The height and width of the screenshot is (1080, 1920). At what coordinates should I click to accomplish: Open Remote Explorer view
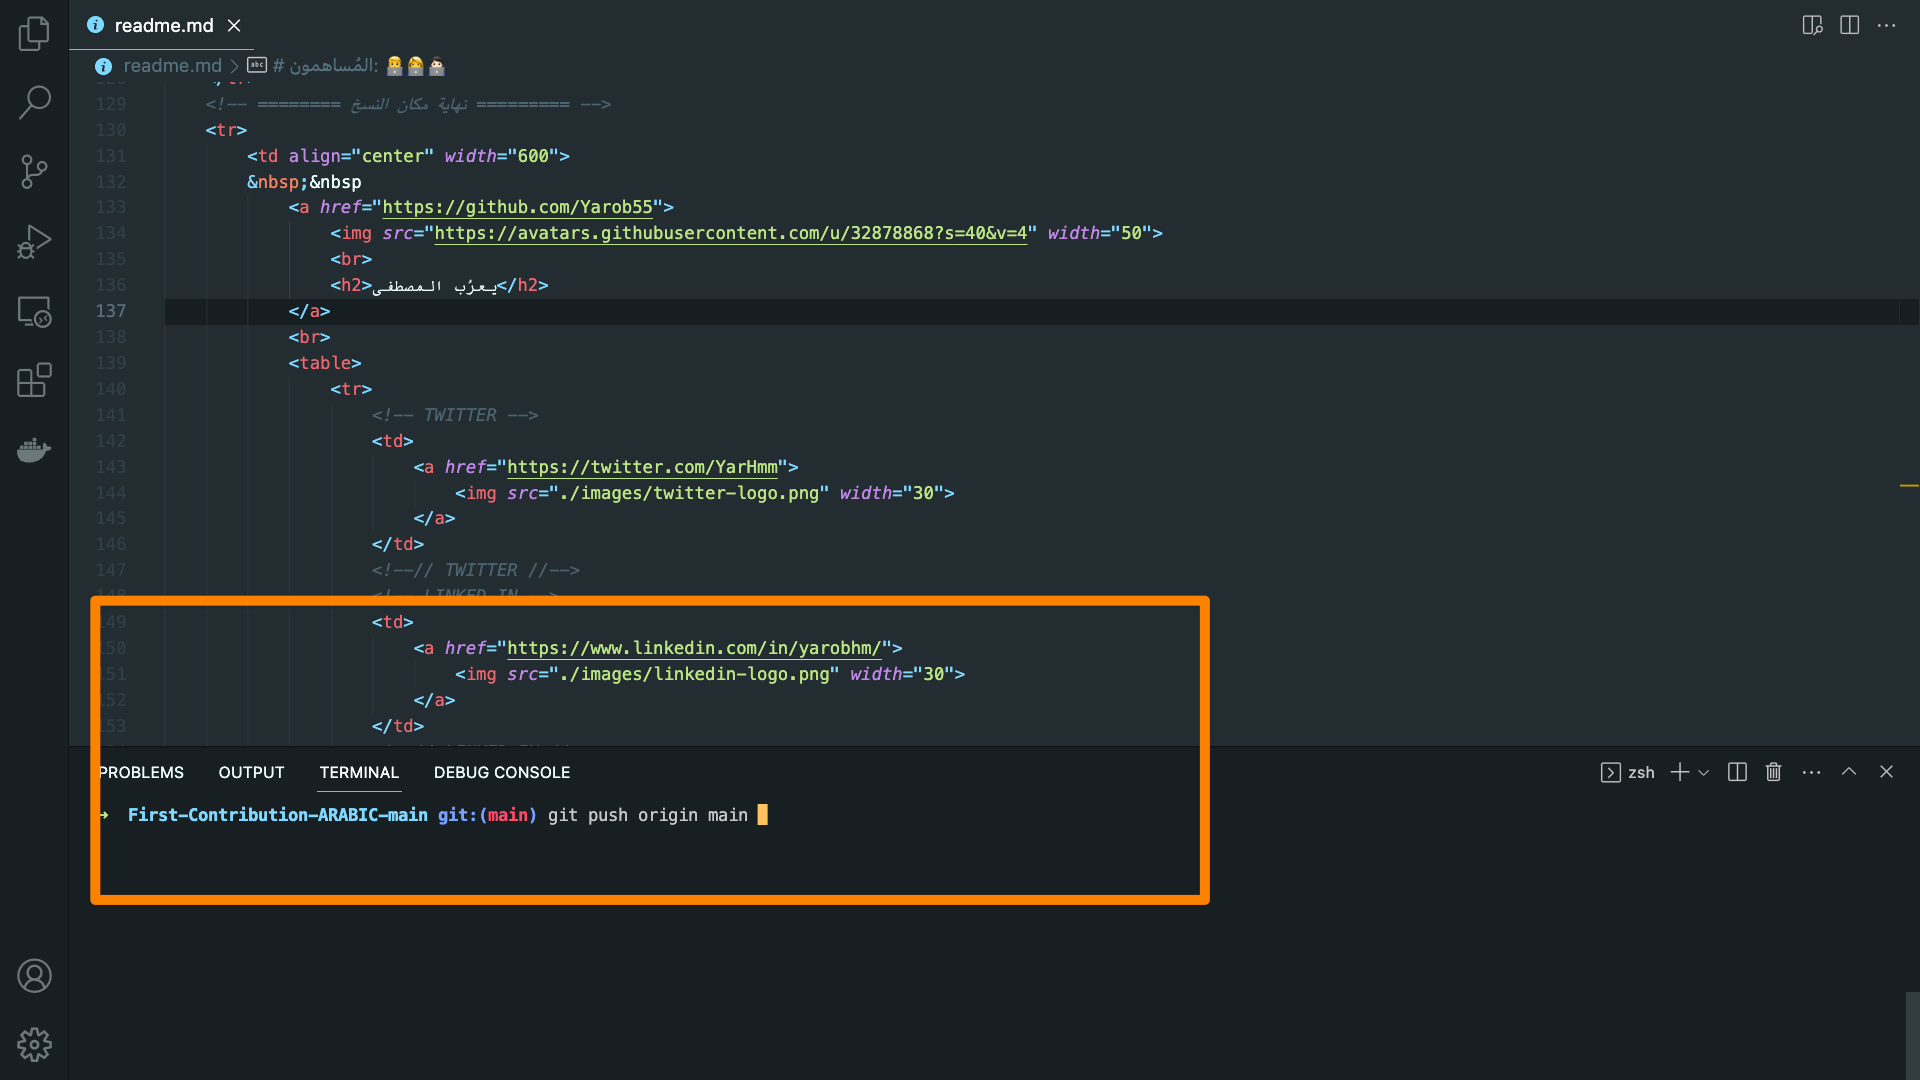(x=34, y=311)
